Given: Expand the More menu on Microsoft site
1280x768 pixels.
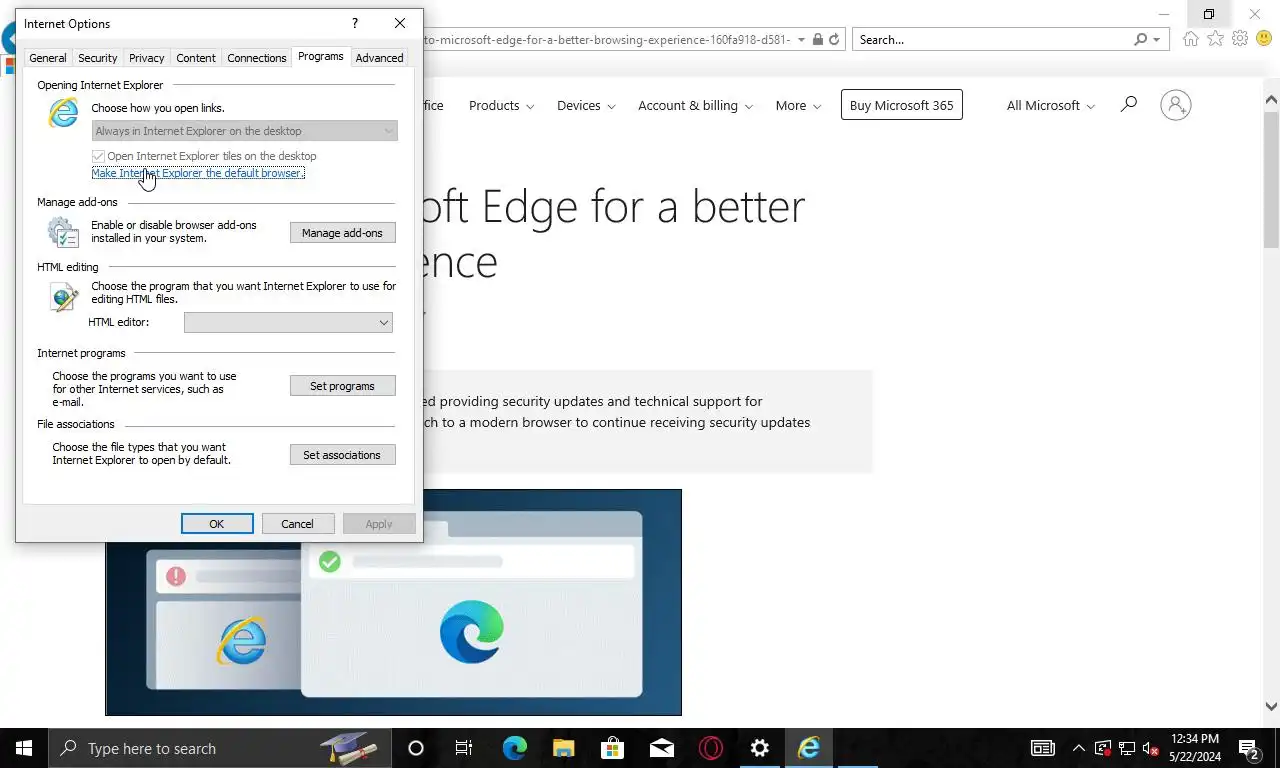Looking at the screenshot, I should 798,105.
